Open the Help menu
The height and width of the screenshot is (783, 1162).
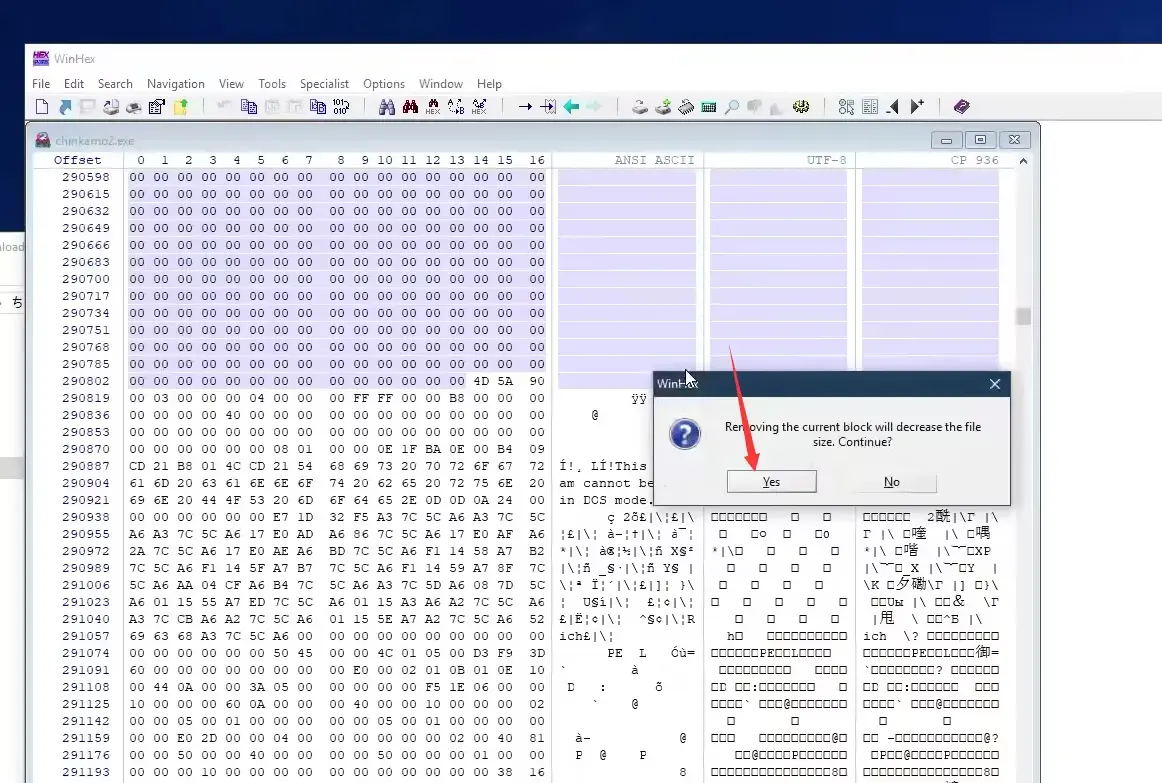click(489, 84)
